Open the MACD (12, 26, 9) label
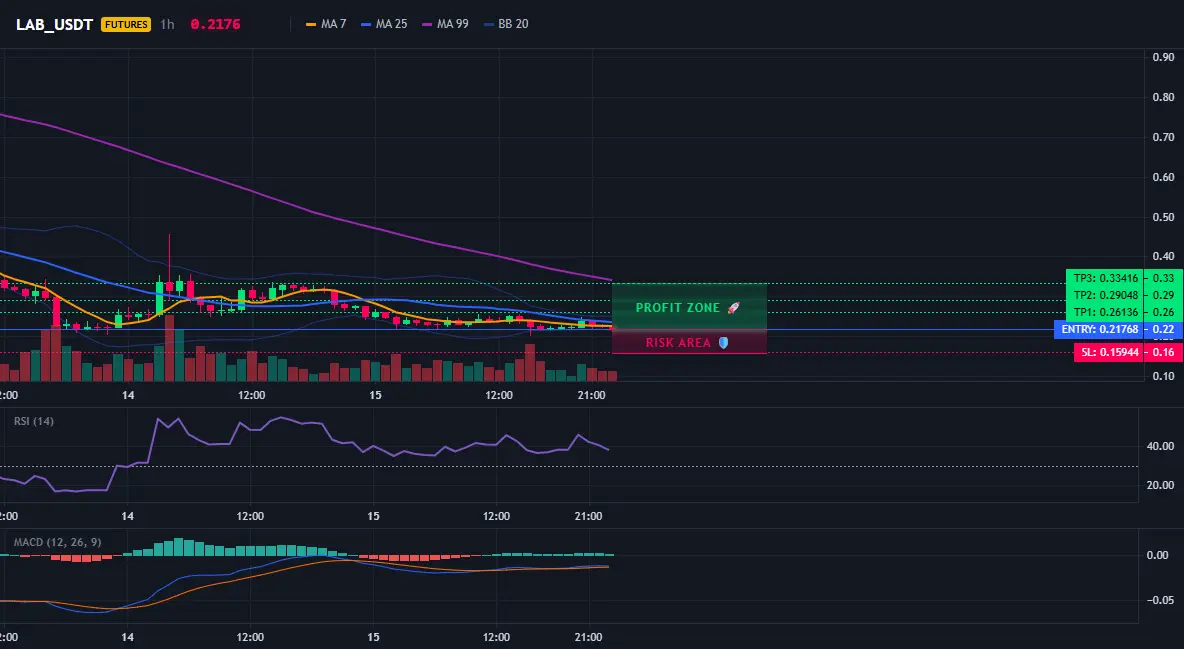 (x=57, y=542)
